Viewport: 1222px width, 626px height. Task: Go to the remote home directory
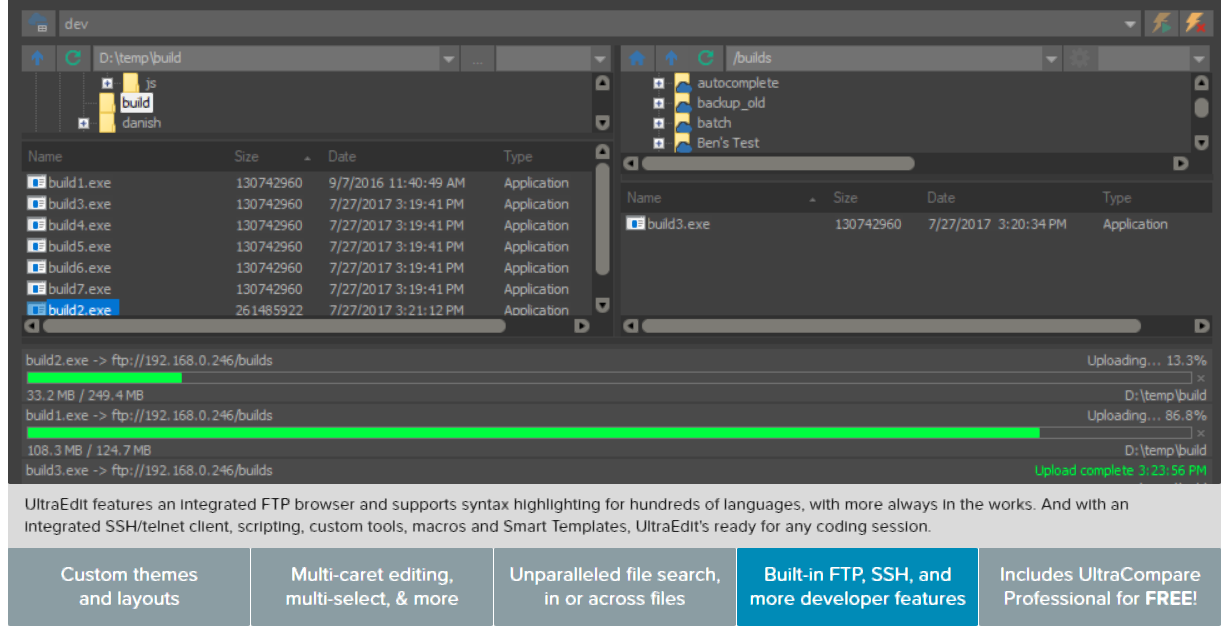pyautogui.click(x=637, y=58)
